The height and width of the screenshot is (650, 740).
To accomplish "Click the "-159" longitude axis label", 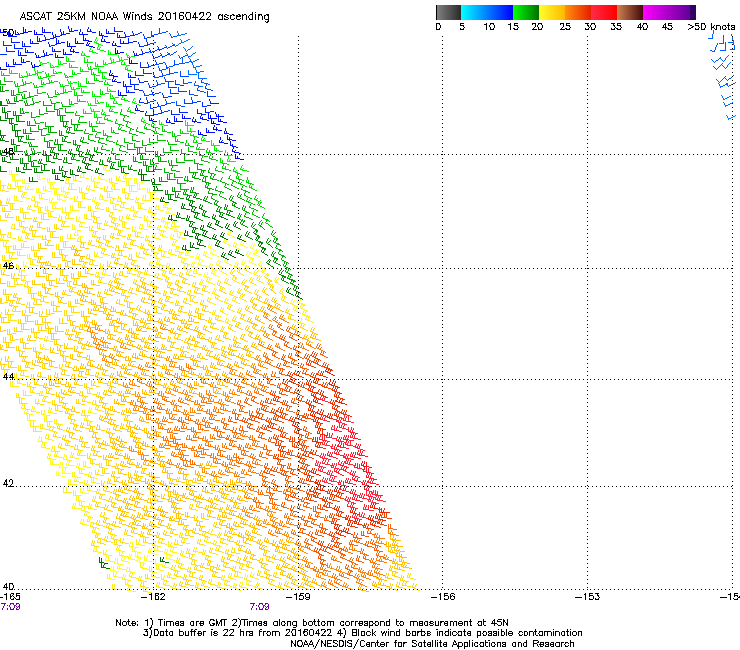I will (299, 596).
